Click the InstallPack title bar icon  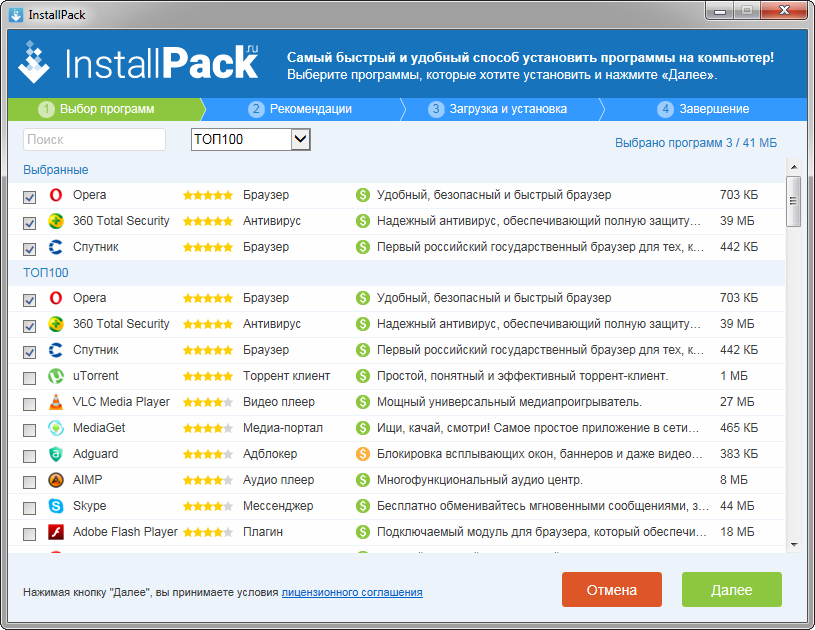coord(16,15)
